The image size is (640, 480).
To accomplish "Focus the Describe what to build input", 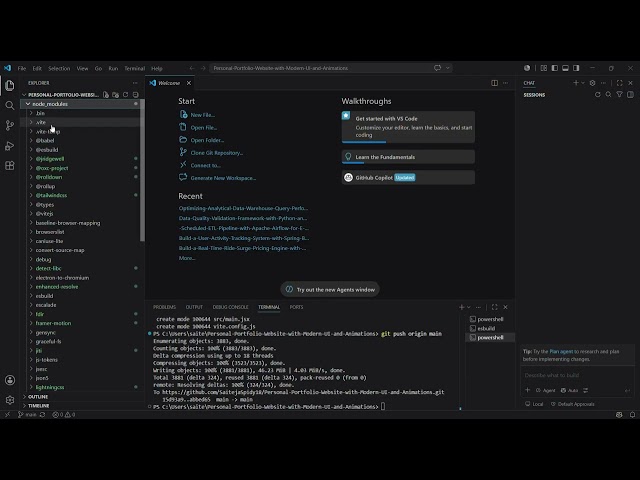I will (x=576, y=375).
